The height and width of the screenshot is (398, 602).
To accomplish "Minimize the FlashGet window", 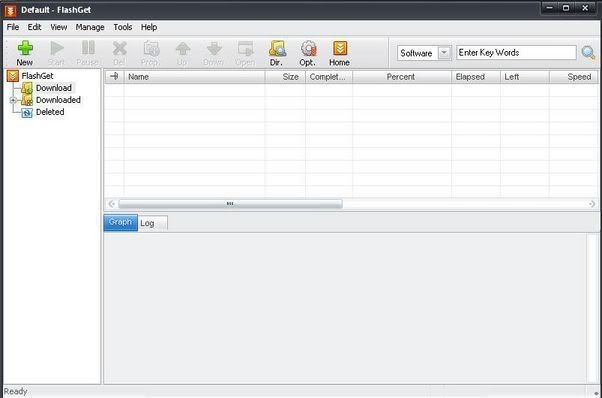I will (x=549, y=8).
